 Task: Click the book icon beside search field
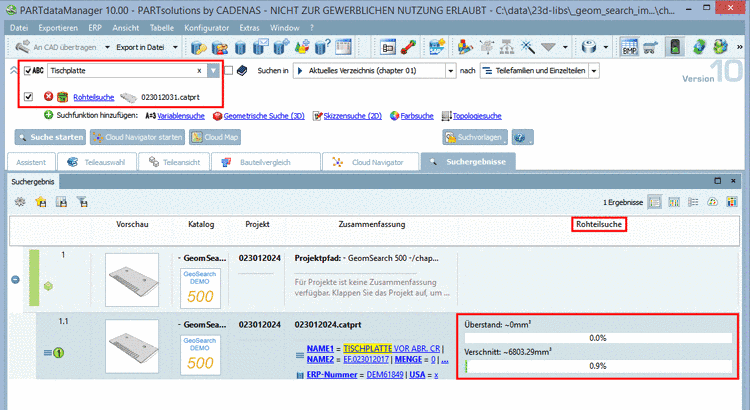[x=242, y=71]
